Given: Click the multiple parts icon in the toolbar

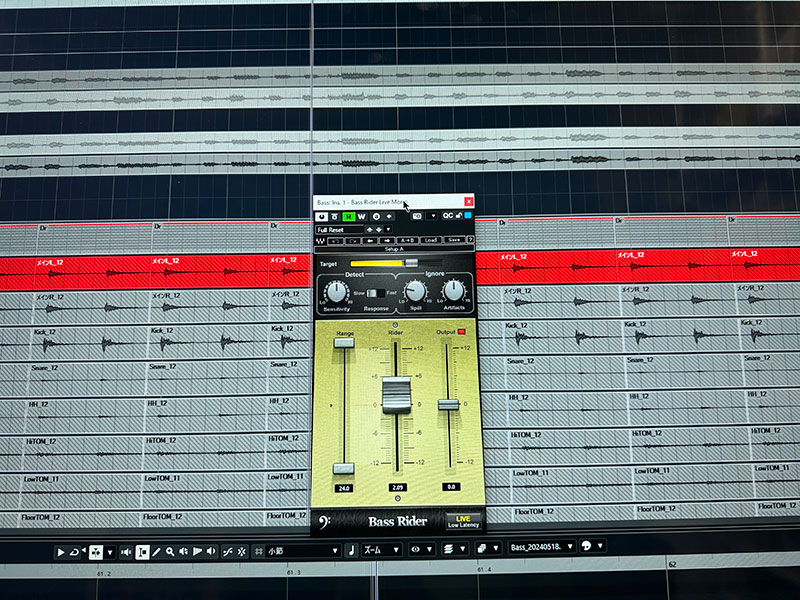Looking at the screenshot, I should [x=481, y=548].
